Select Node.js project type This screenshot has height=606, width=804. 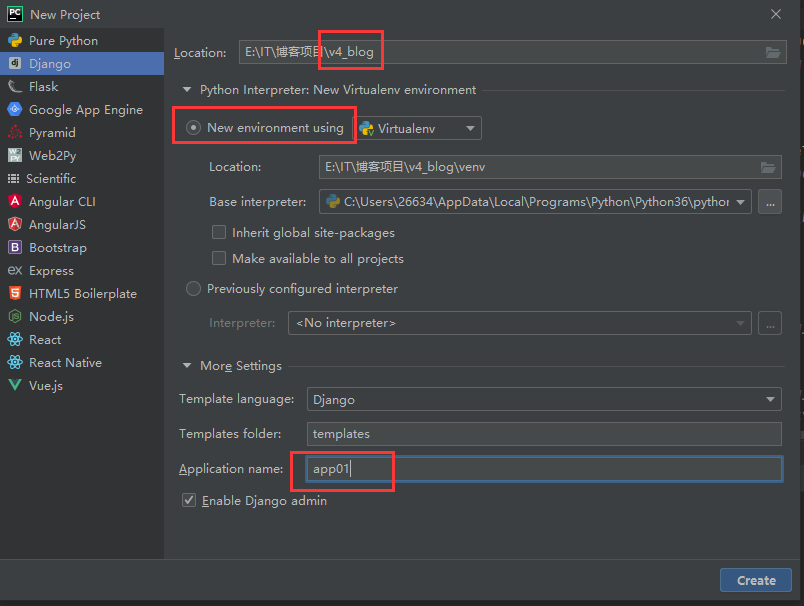82,316
